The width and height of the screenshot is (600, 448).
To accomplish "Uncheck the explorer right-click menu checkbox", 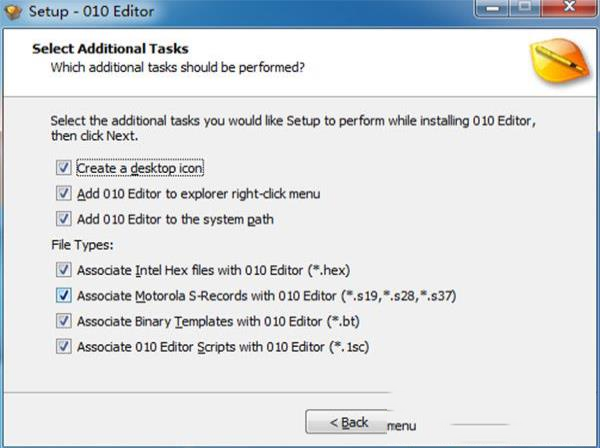I will (x=64, y=193).
